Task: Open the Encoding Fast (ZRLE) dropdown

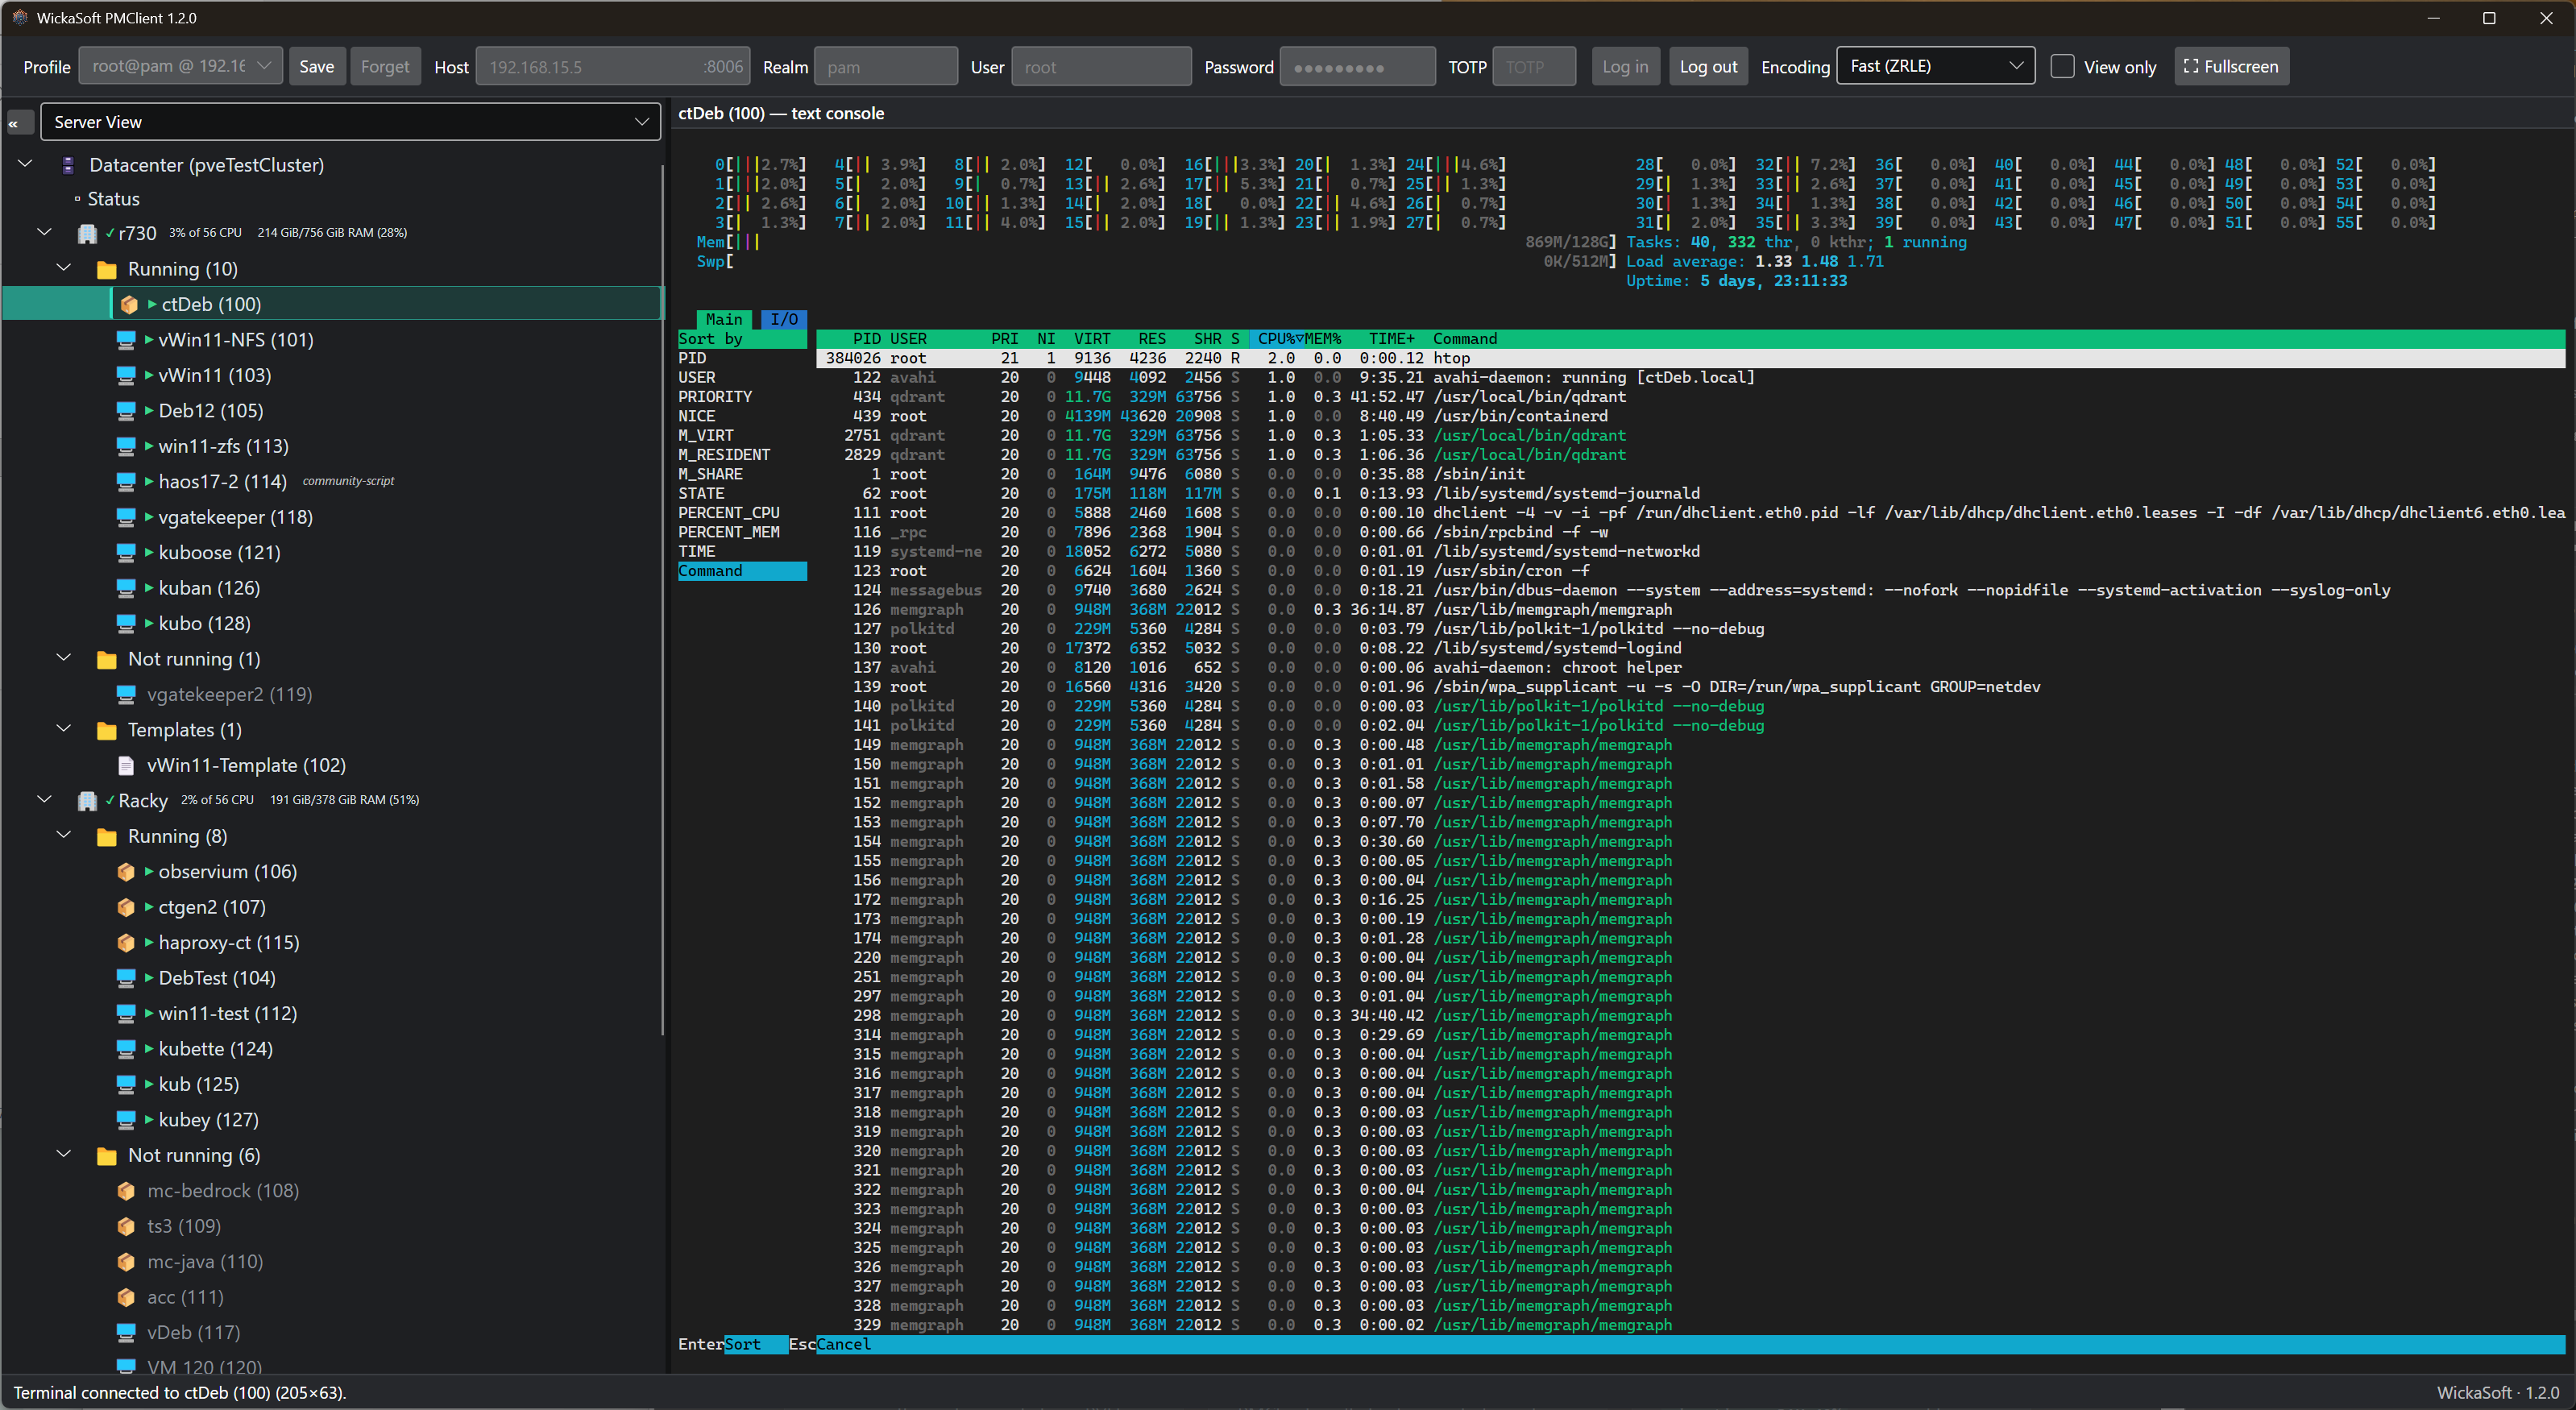Action: point(1935,66)
